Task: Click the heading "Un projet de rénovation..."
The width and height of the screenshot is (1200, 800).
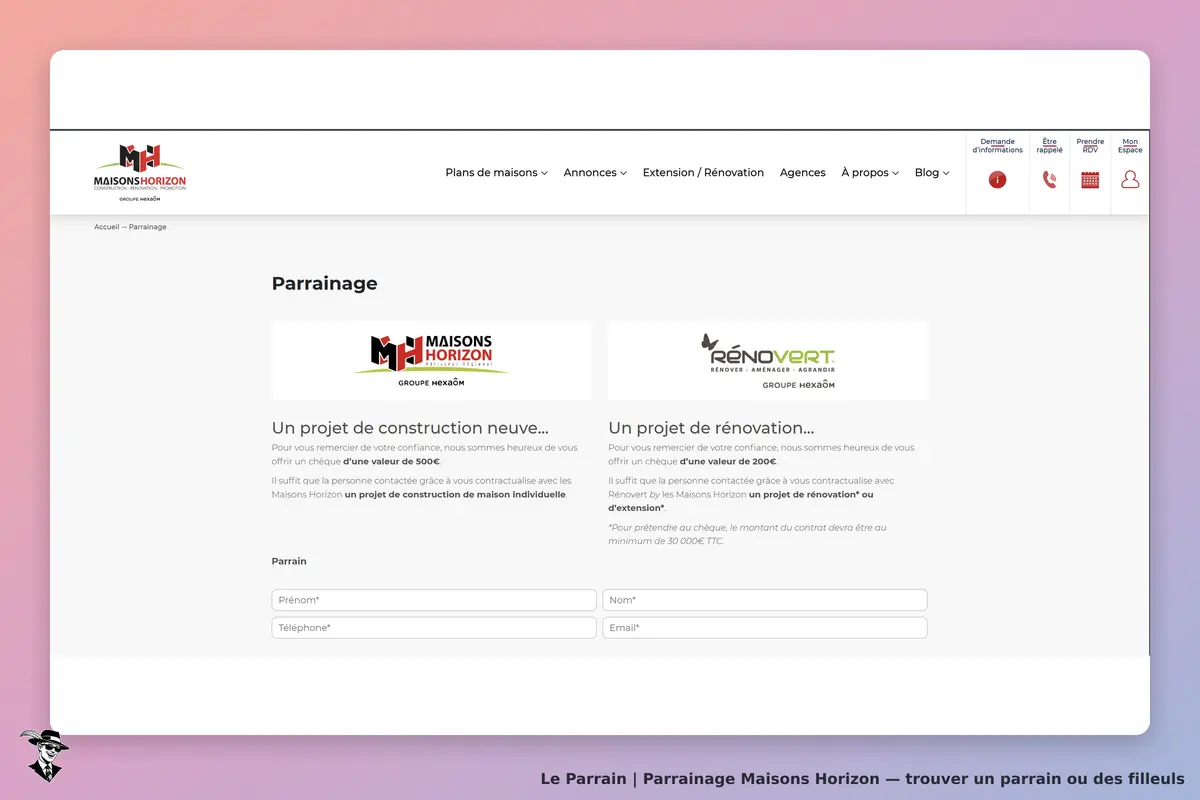Action: (711, 428)
